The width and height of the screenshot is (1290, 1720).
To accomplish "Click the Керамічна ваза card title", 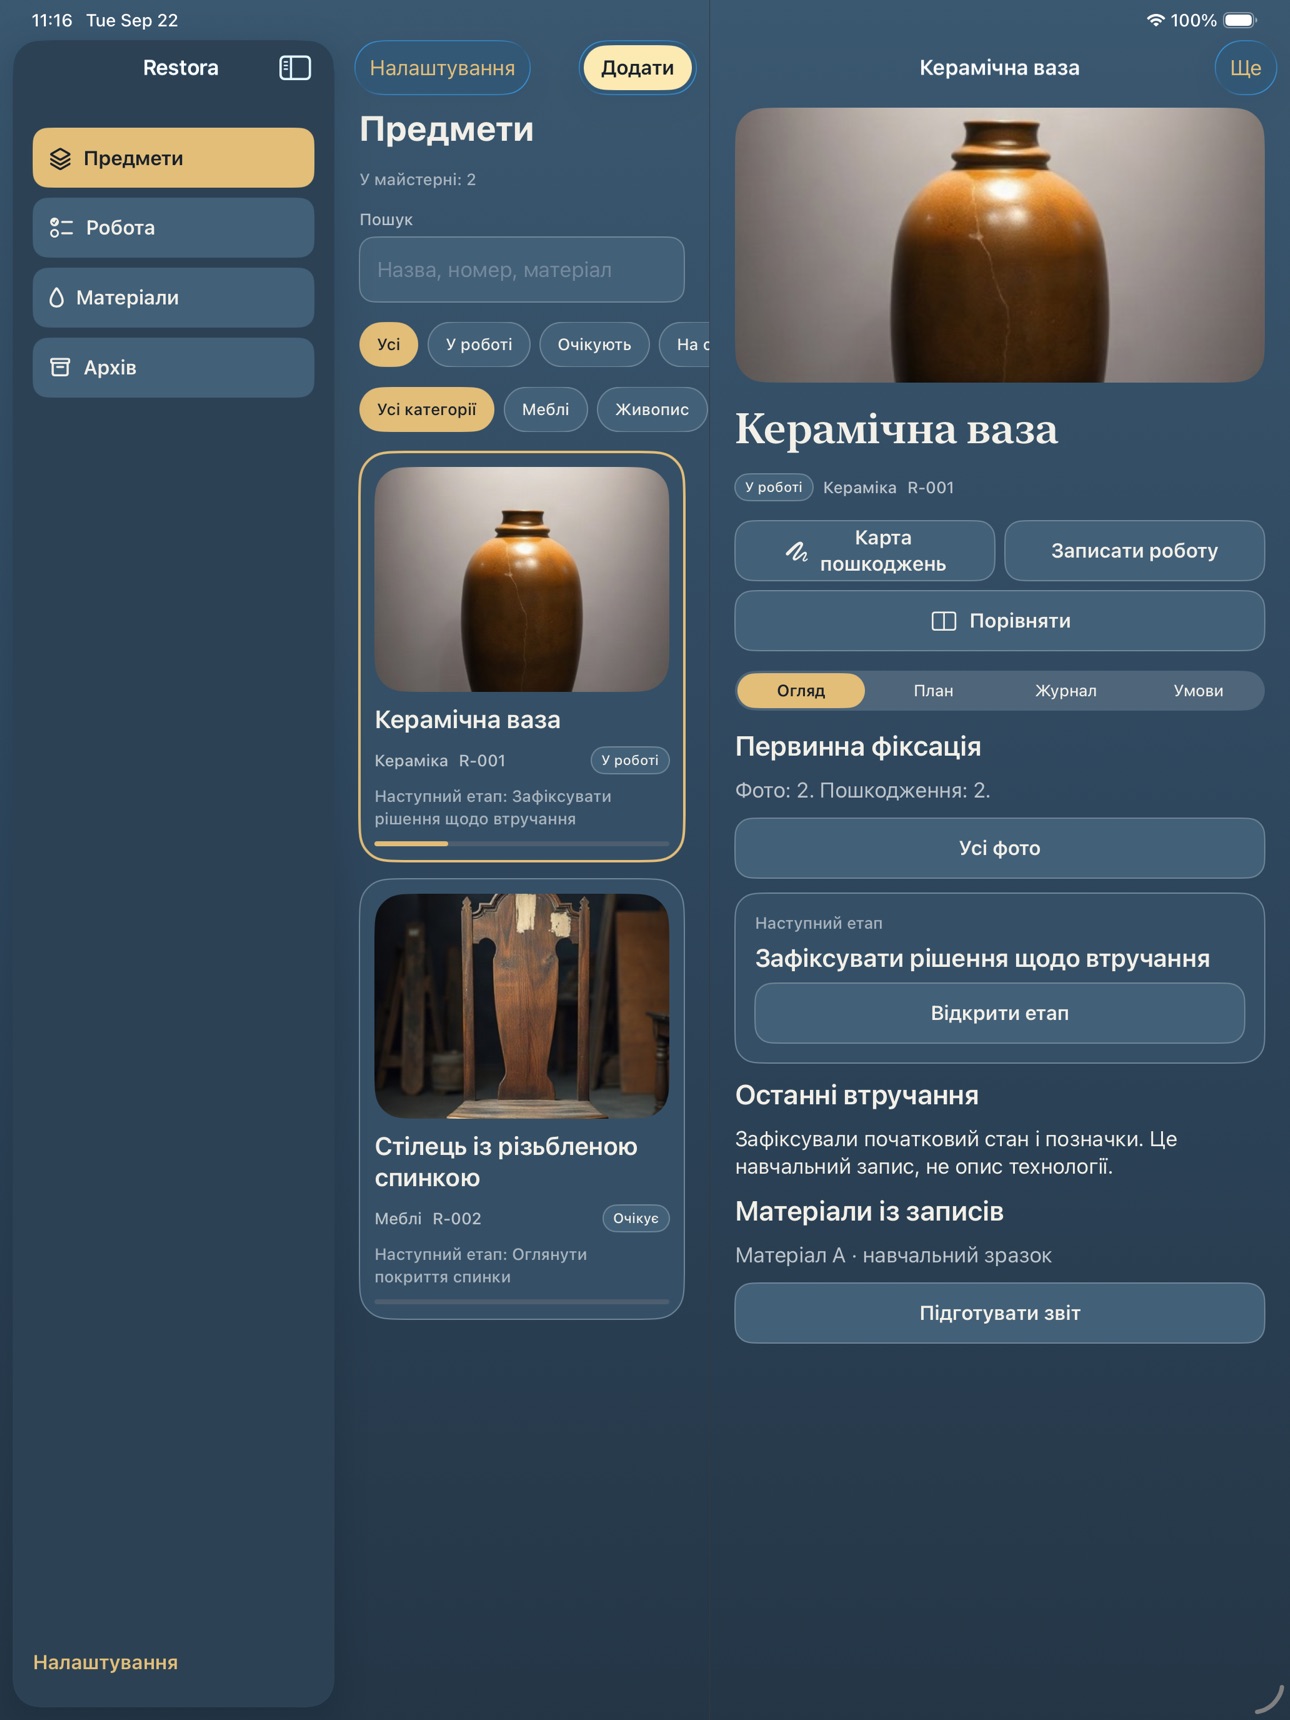I will pos(467,720).
